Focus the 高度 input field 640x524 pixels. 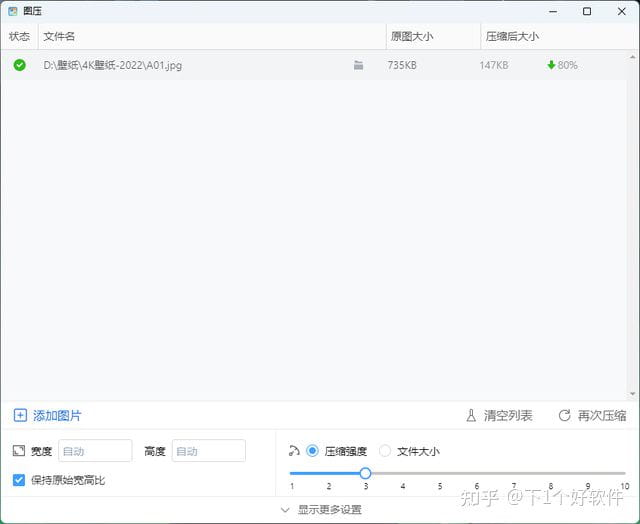(x=209, y=451)
